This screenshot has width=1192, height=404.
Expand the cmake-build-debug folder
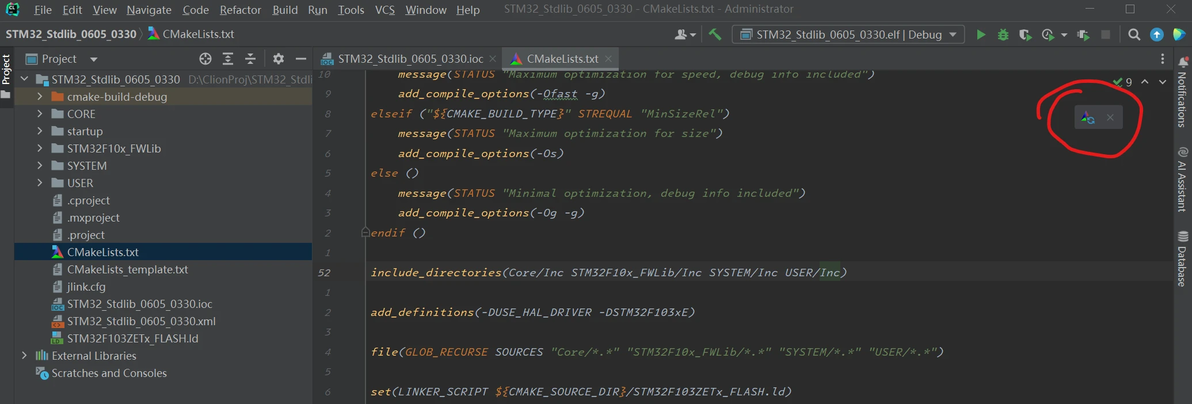40,97
